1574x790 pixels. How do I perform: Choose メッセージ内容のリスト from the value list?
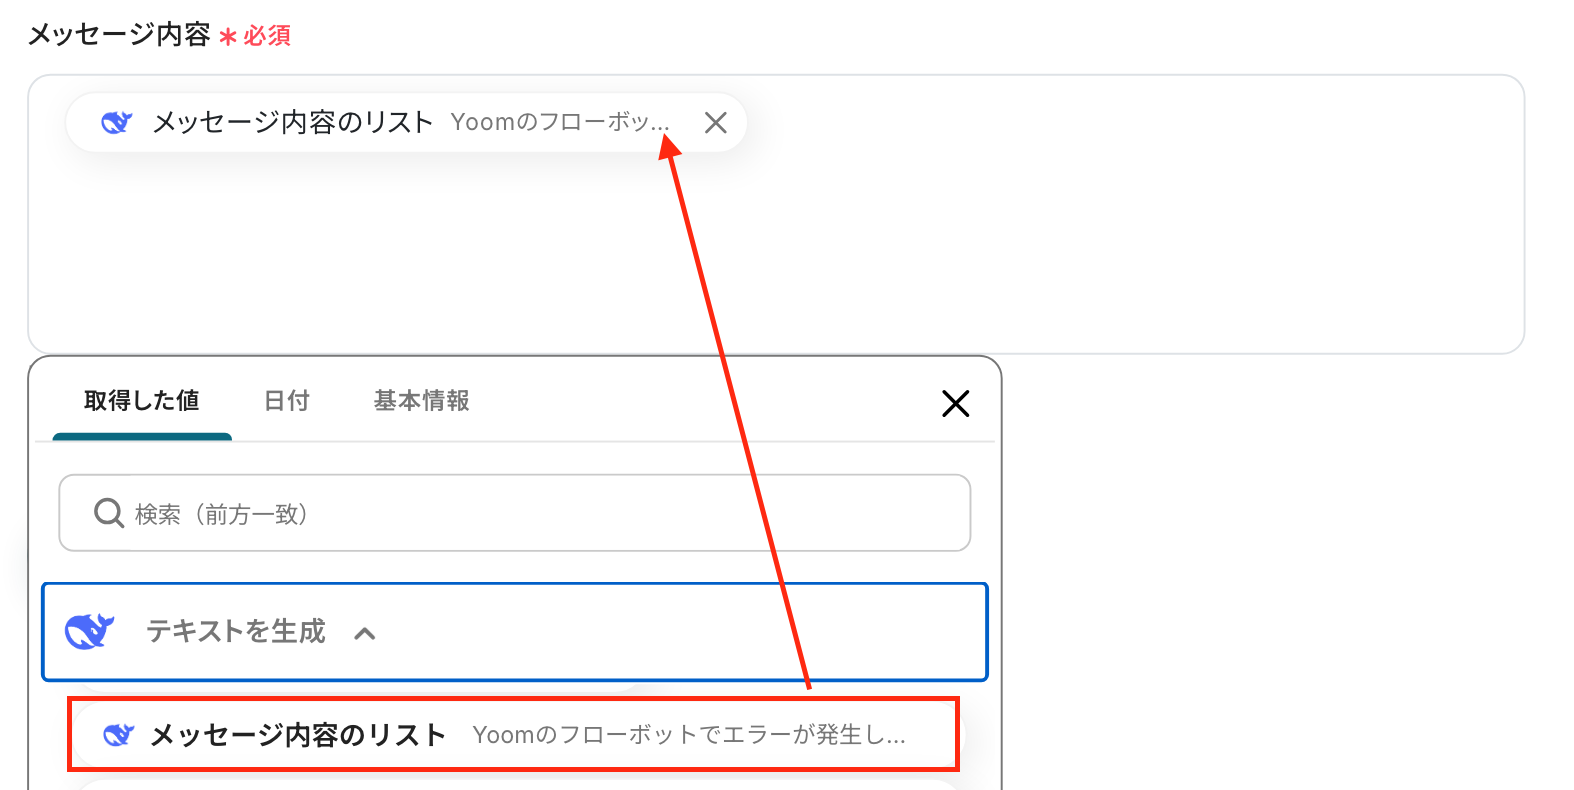pyautogui.click(x=513, y=735)
